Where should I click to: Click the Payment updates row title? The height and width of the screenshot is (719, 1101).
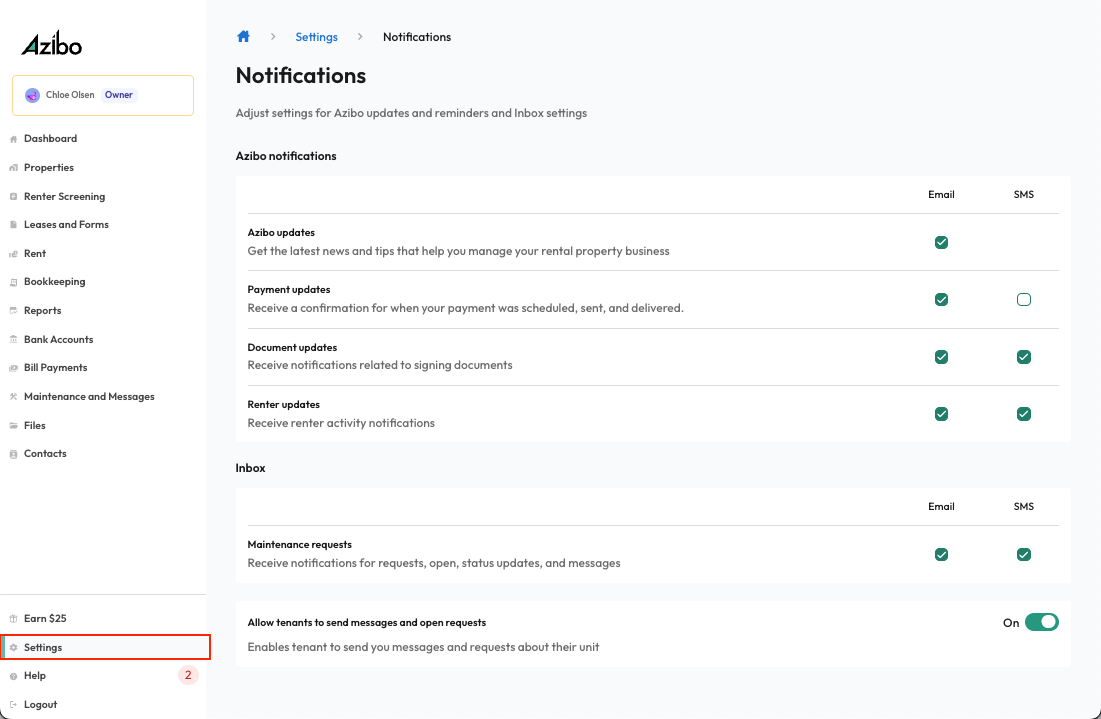[x=289, y=289]
